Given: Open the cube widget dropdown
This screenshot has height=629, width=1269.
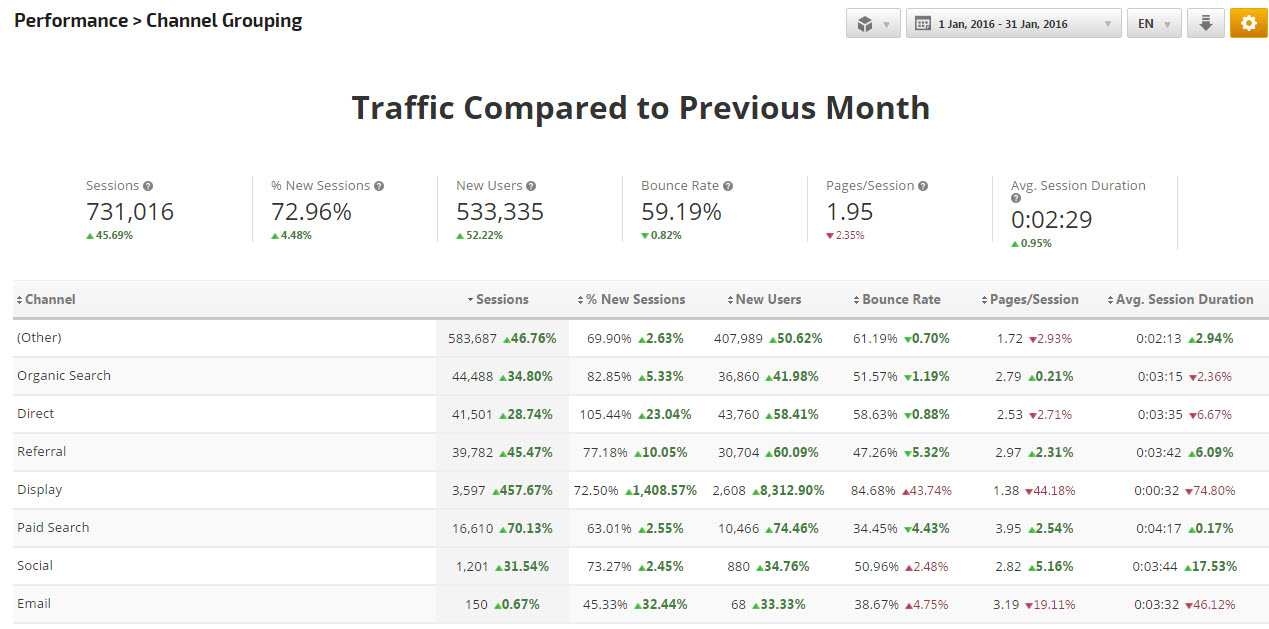Looking at the screenshot, I should pos(873,23).
